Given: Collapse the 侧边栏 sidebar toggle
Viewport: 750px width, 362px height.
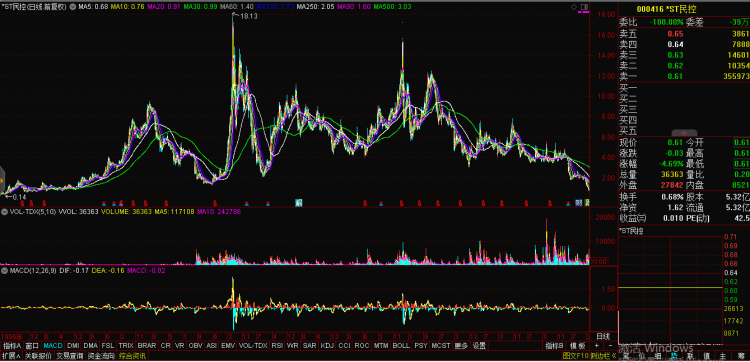Looking at the screenshot, I should pyautogui.click(x=603, y=356).
